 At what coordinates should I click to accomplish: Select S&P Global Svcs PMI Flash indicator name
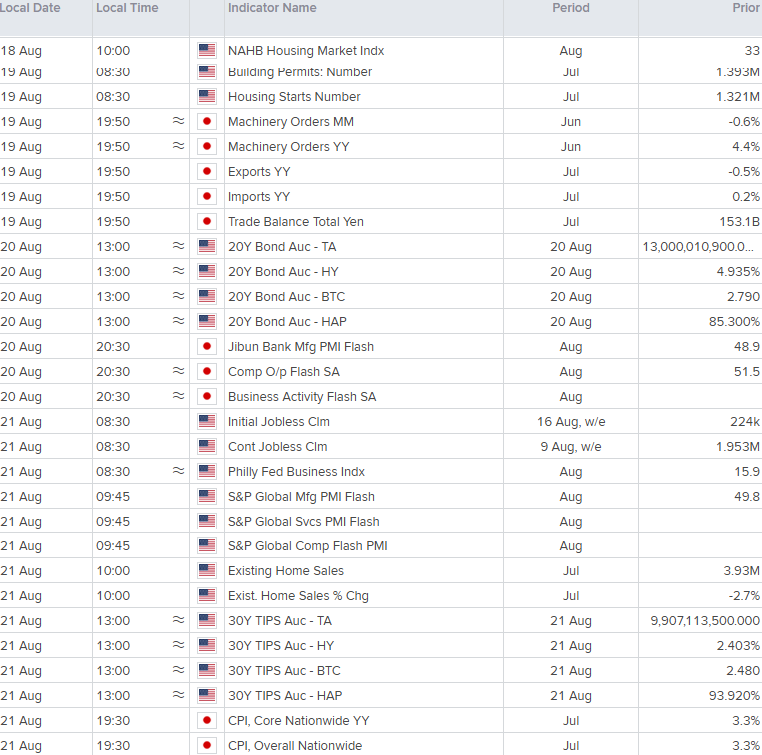304,521
